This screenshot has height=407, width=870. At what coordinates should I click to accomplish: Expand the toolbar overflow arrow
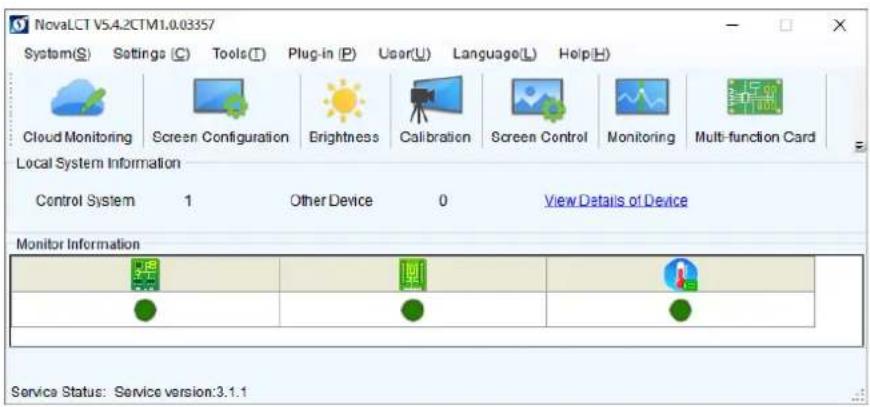pos(861,146)
